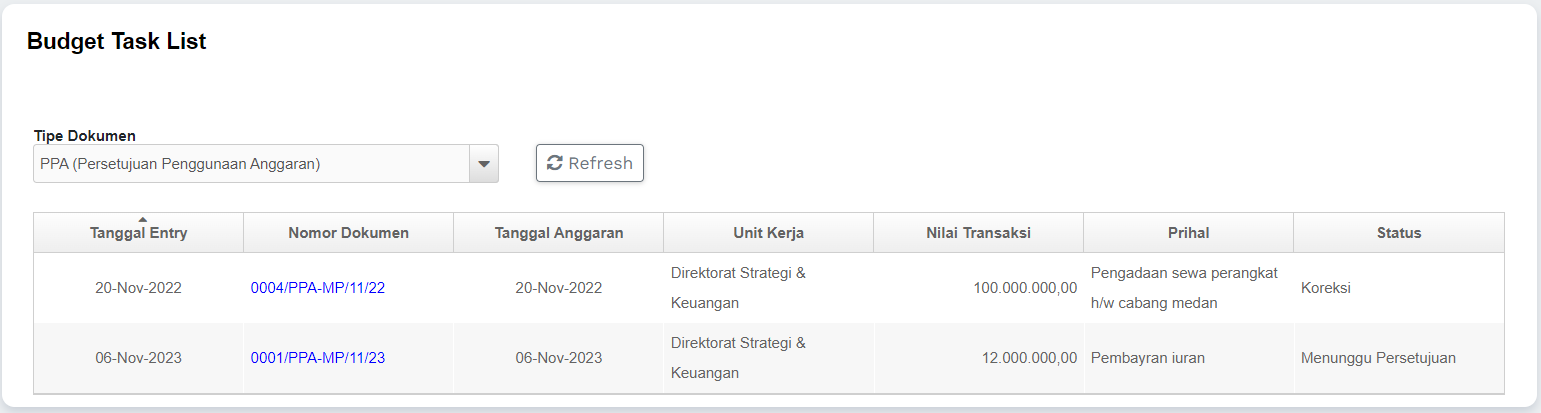Open document link 0001/PPA-MP/11/23
The image size is (1541, 413).
click(318, 358)
